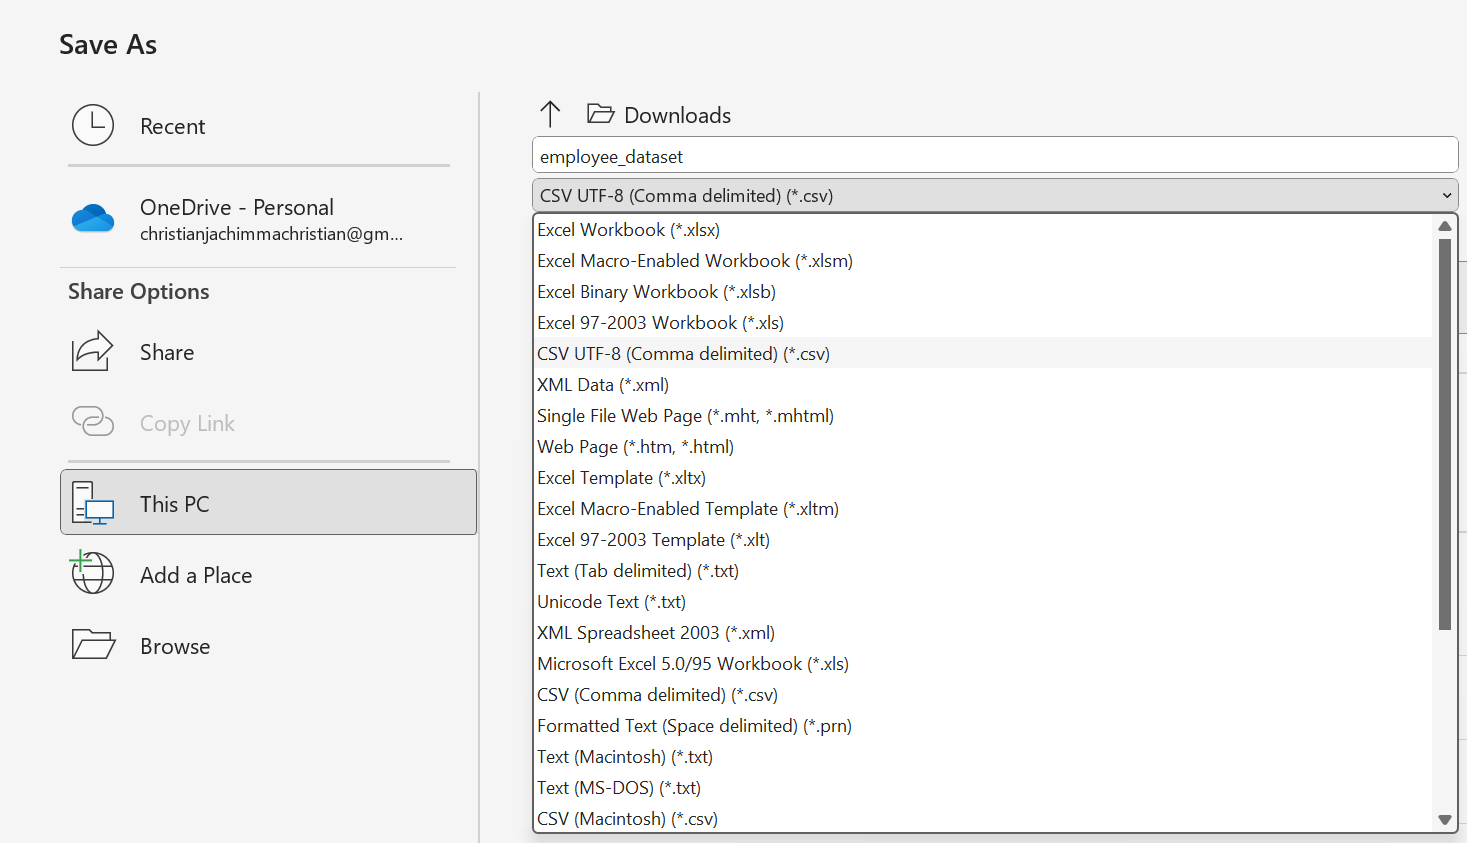Screen dimensions: 1467x843
Task: Select Excel Workbook (*.xlsx) format
Action: [x=628, y=230]
